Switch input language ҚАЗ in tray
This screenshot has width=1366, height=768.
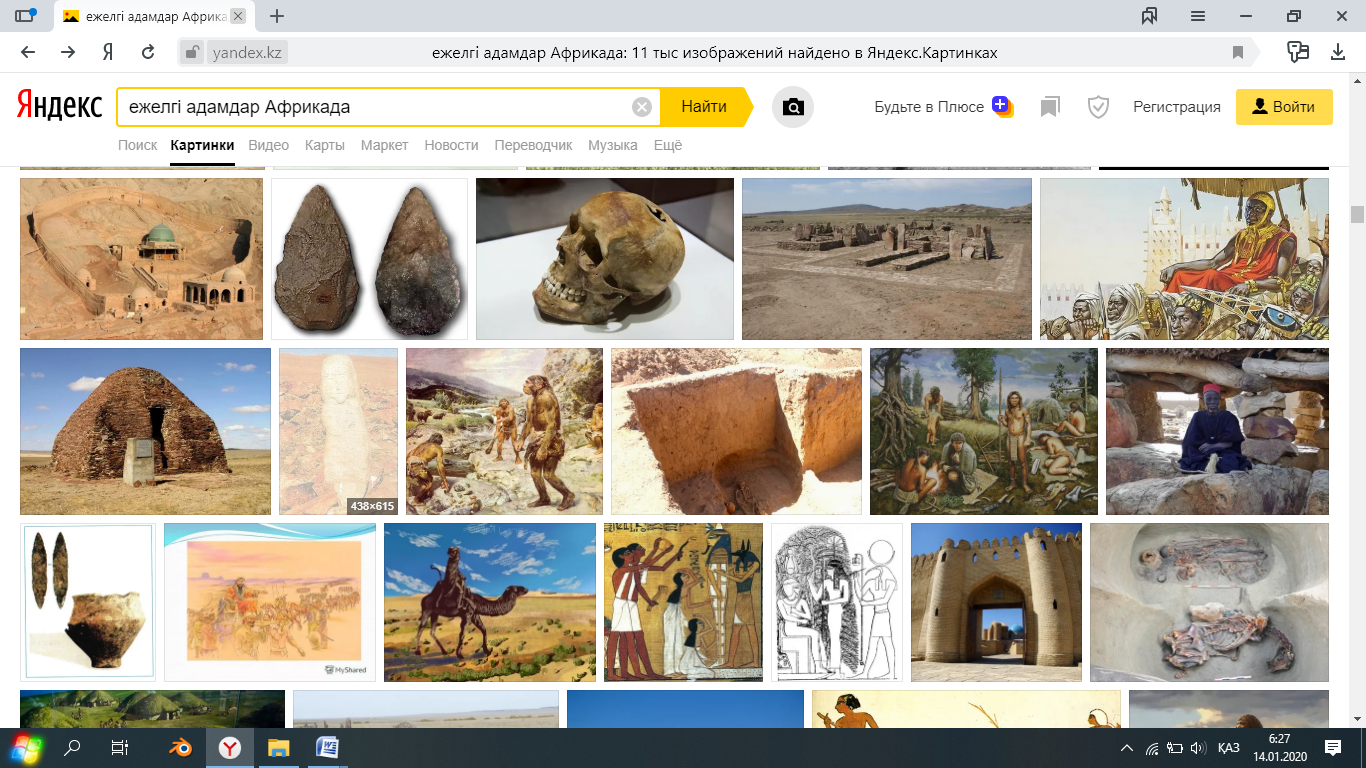coord(1229,747)
